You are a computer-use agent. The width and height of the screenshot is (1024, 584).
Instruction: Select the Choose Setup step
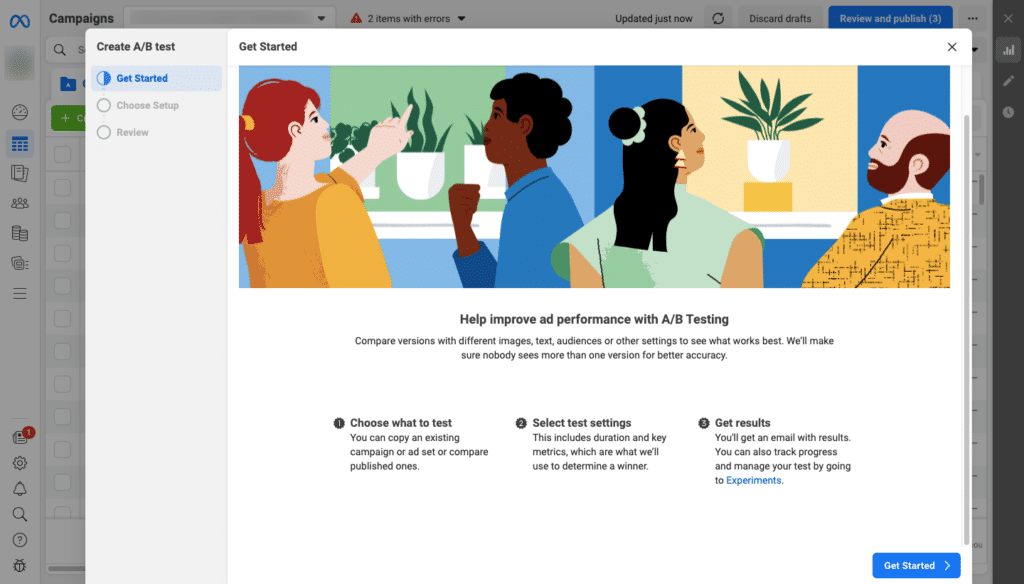pos(156,105)
